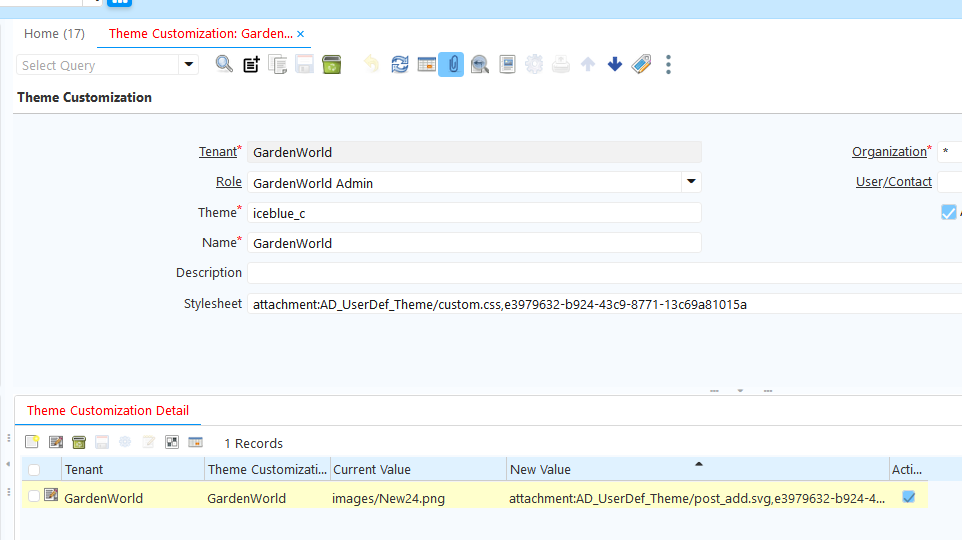This screenshot has width=962, height=540.
Task: Click the Print toolbar icon
Action: 561,64
